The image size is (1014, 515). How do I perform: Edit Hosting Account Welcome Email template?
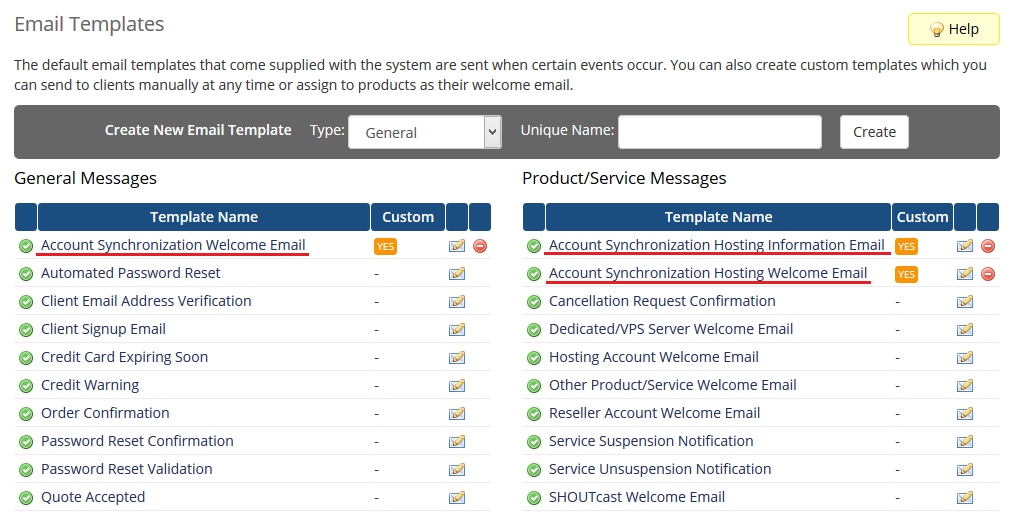[965, 358]
